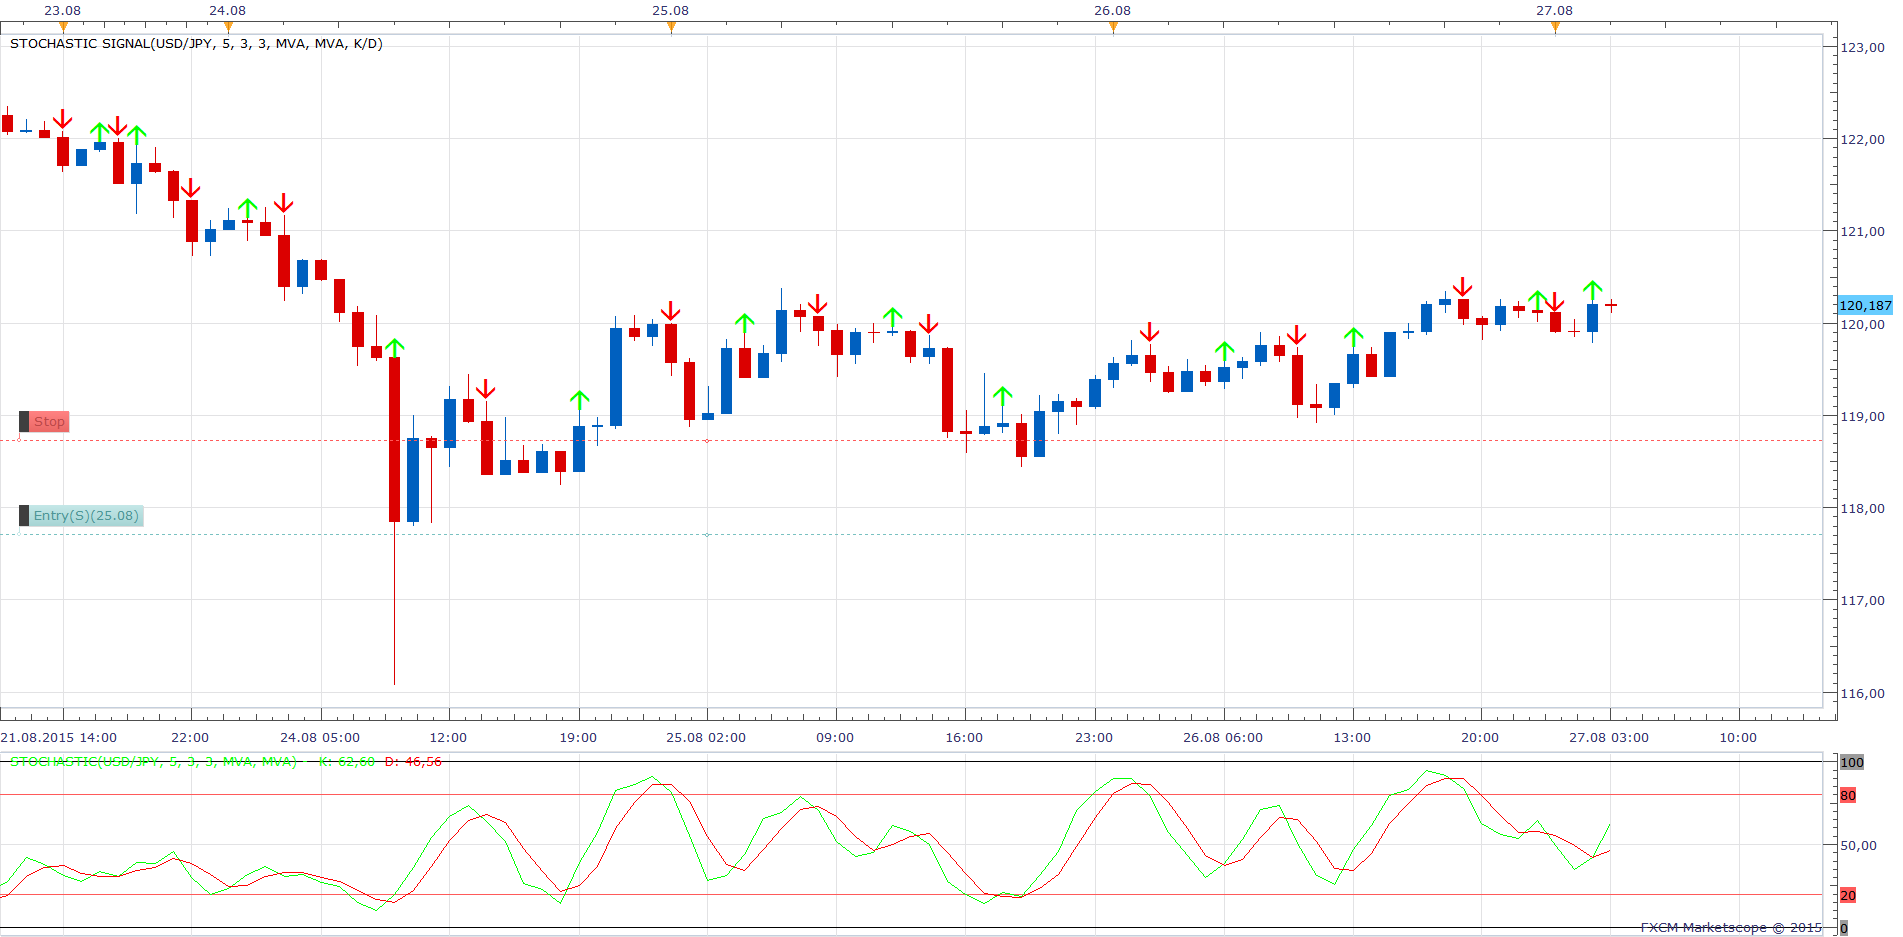This screenshot has height=937, width=1903.
Task: Click the orange day marker under 26.08
Action: 1113,27
